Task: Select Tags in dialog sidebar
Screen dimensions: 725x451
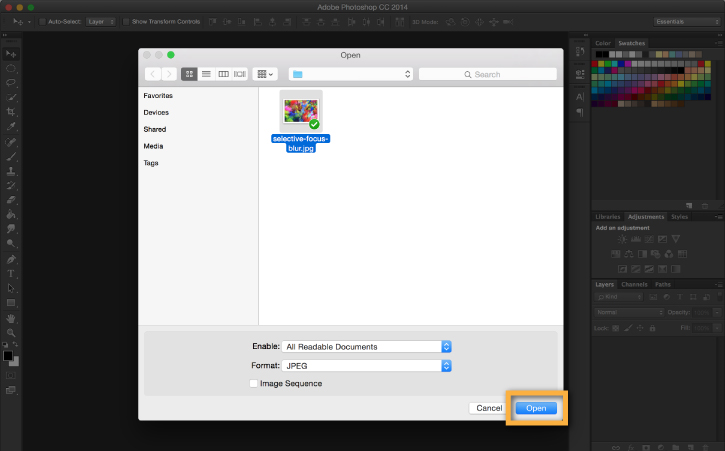Action: (x=151, y=163)
